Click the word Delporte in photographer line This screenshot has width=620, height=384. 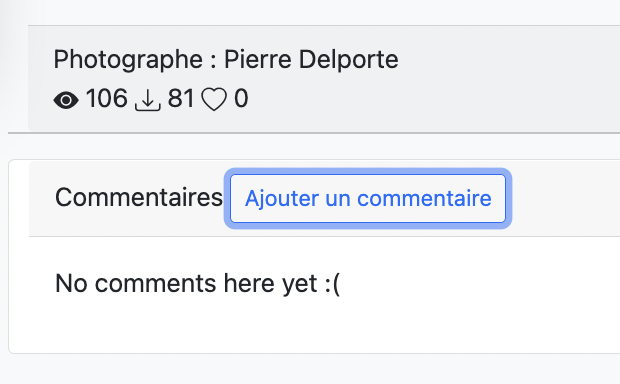pyautogui.click(x=348, y=60)
